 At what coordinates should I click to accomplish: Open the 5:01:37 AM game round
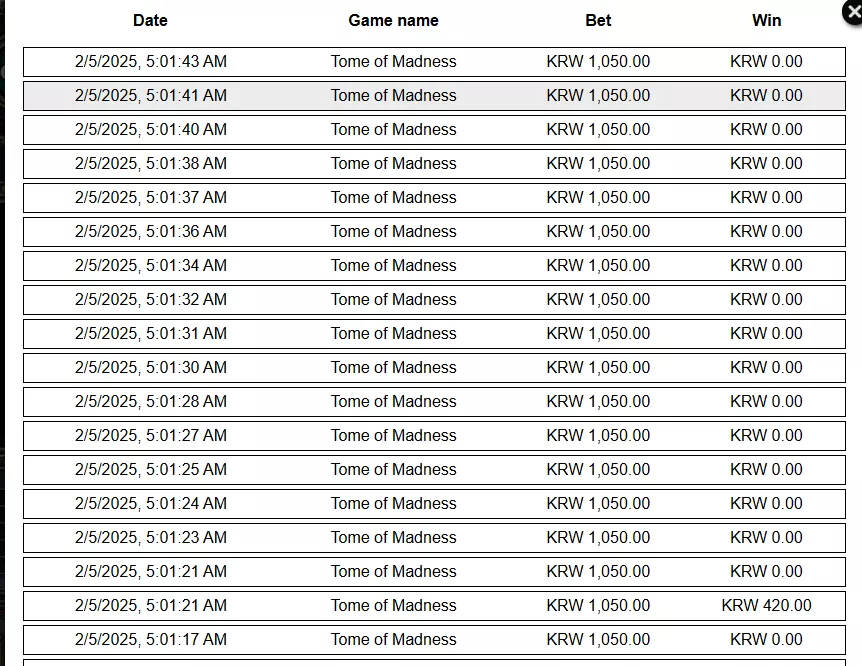pyautogui.click(x=434, y=198)
